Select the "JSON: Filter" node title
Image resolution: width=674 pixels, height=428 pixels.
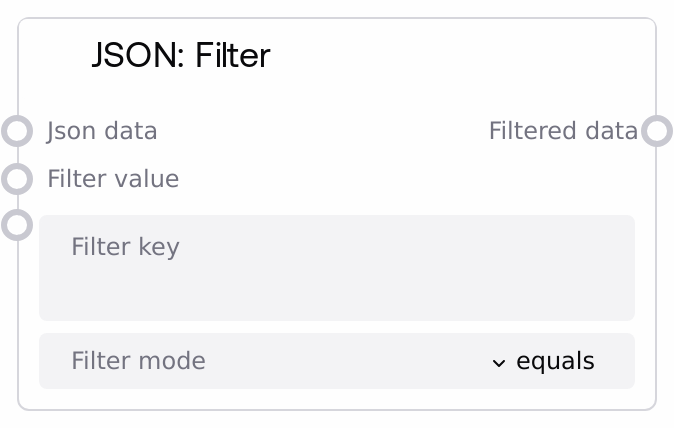coord(181,55)
